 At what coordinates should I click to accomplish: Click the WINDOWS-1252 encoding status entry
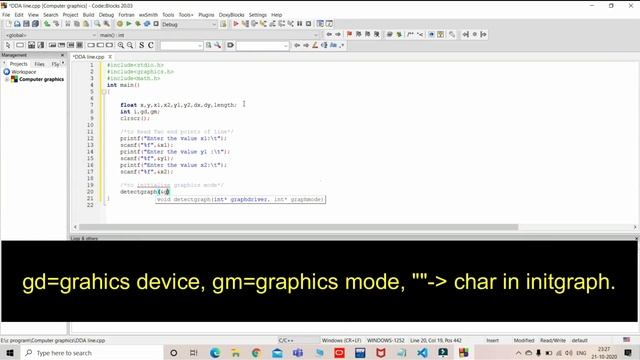click(x=386, y=340)
